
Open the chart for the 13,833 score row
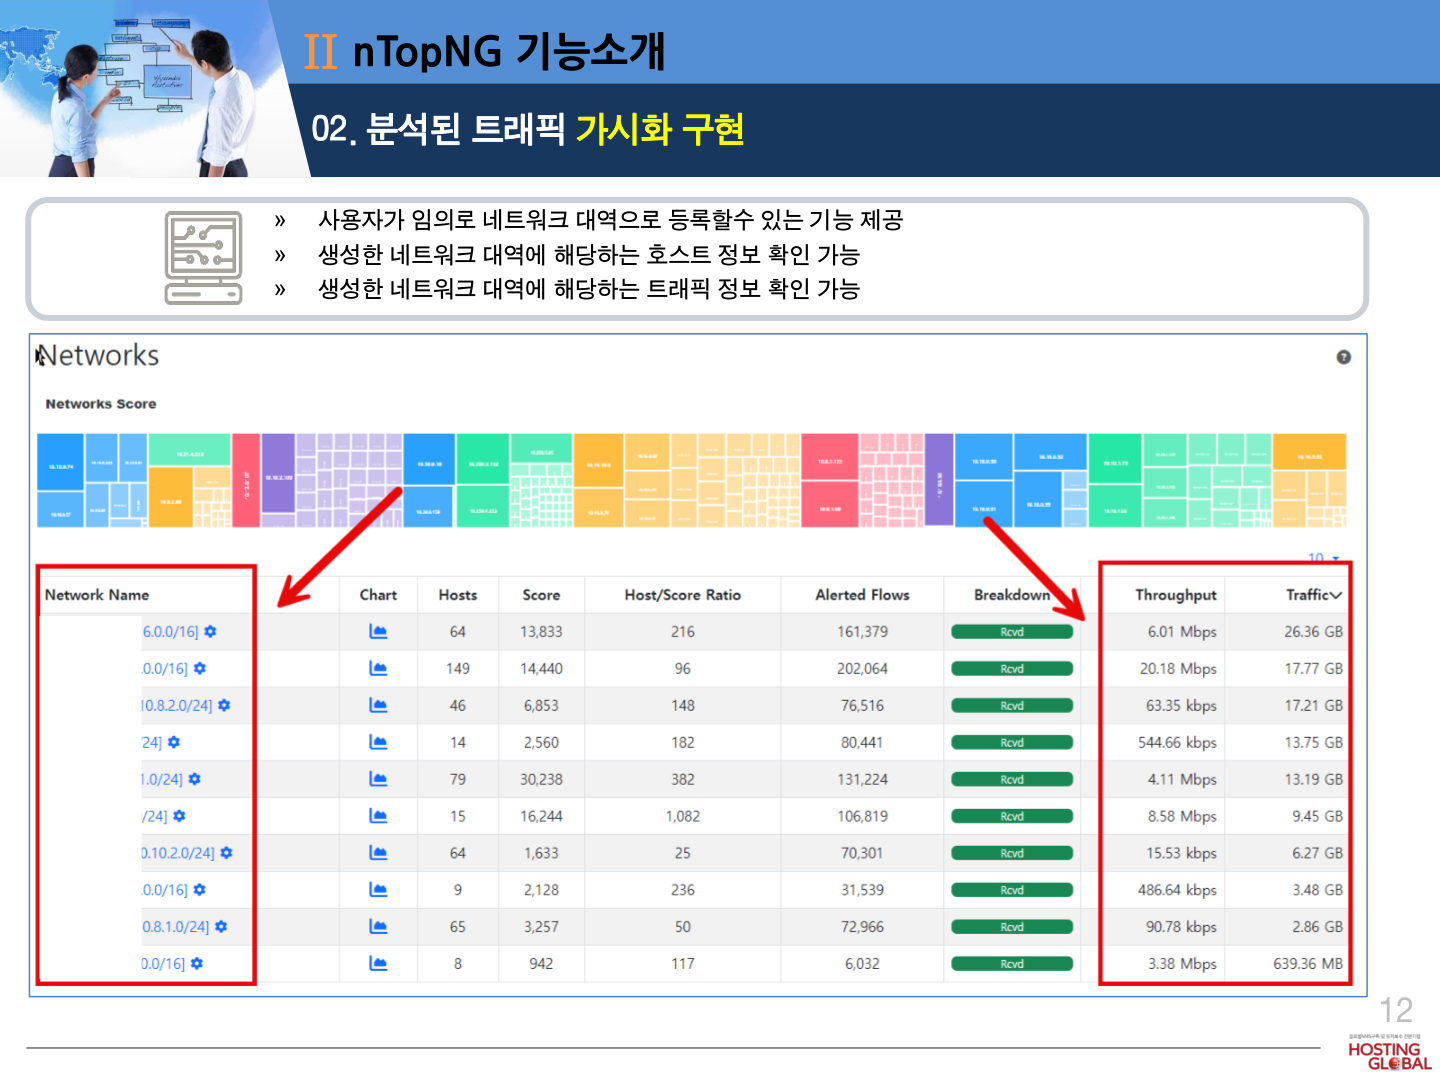click(x=378, y=631)
